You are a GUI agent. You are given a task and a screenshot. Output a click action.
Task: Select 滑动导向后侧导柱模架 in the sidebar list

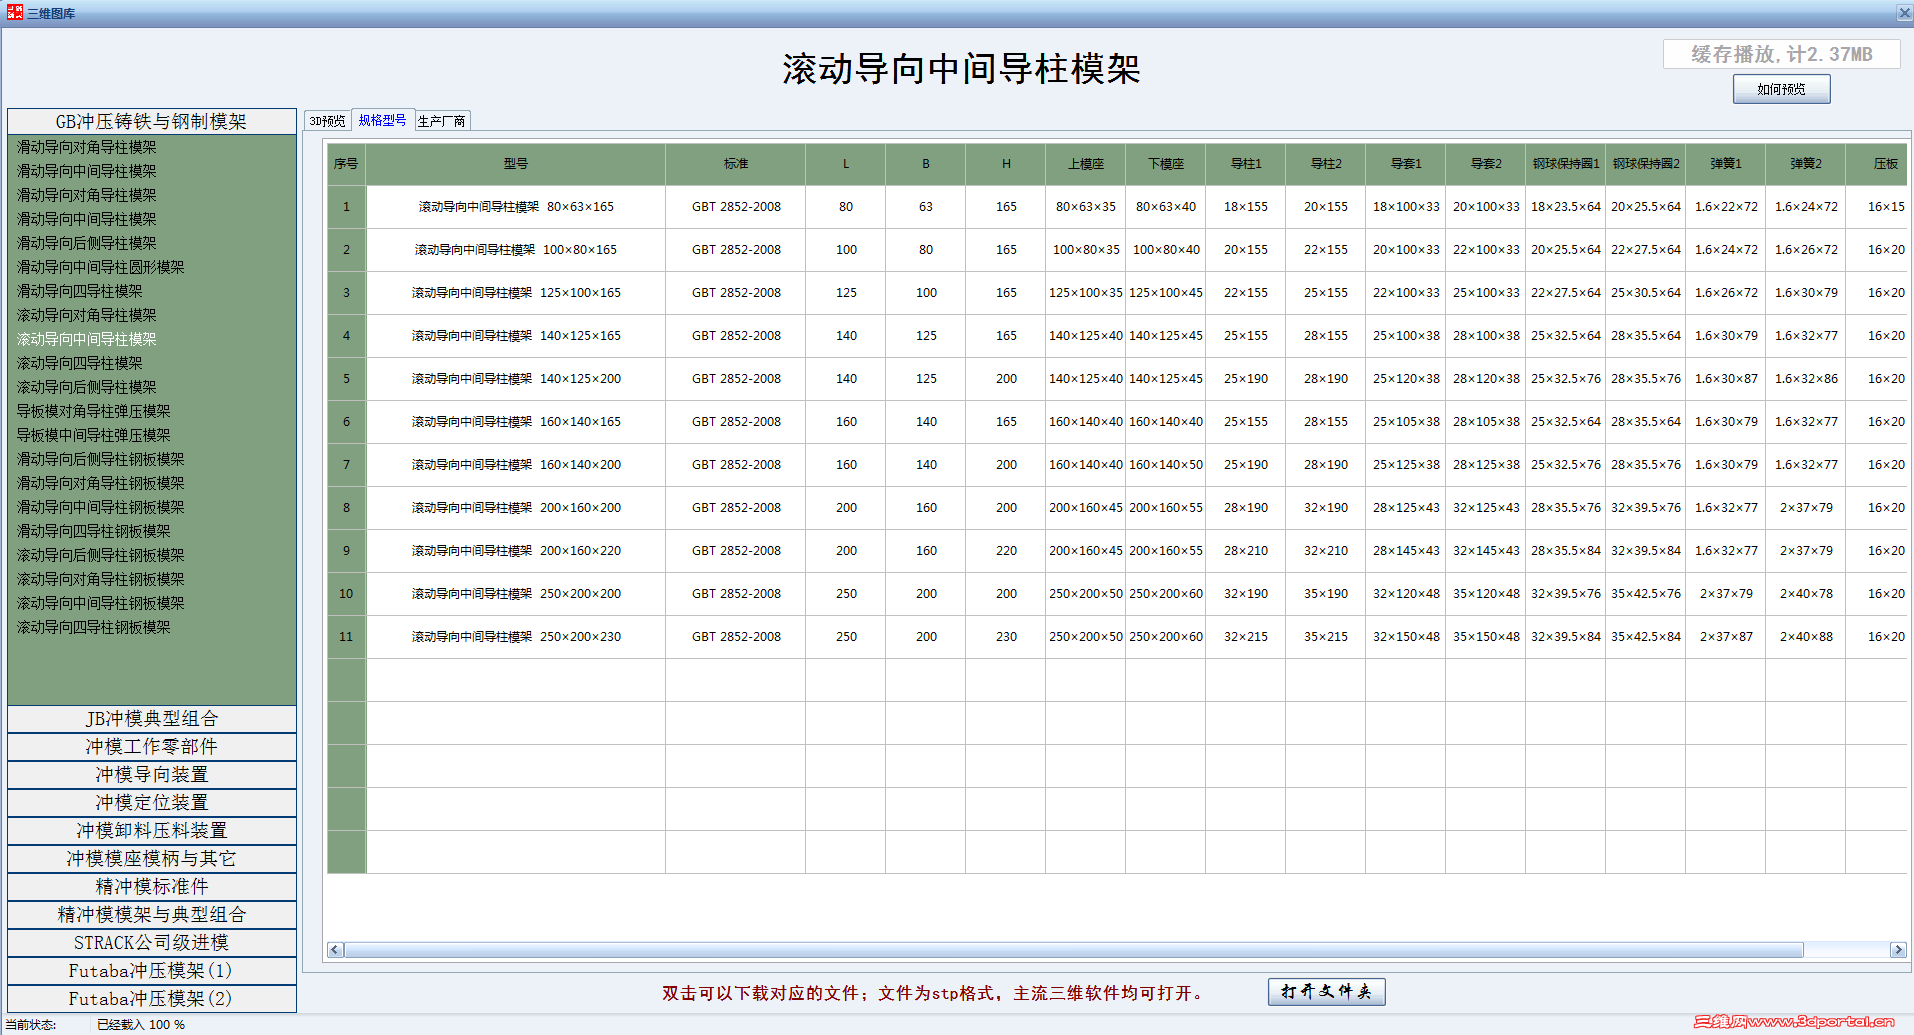pyautogui.click(x=87, y=243)
